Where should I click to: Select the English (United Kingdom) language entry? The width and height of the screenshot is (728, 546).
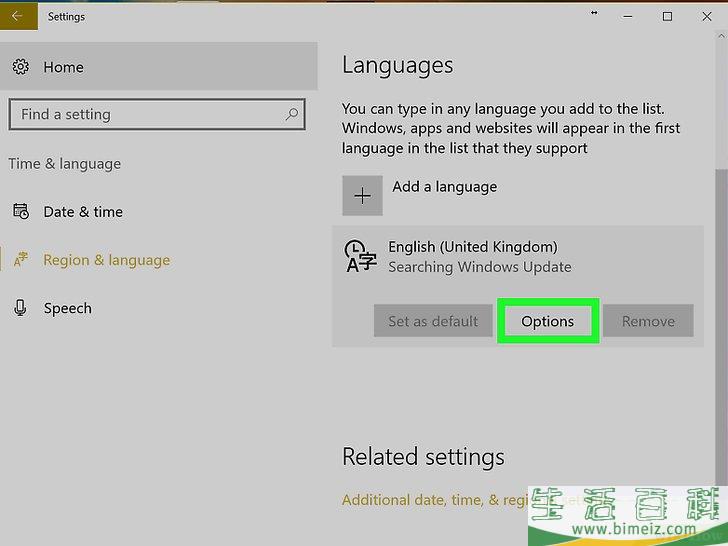(x=518, y=257)
